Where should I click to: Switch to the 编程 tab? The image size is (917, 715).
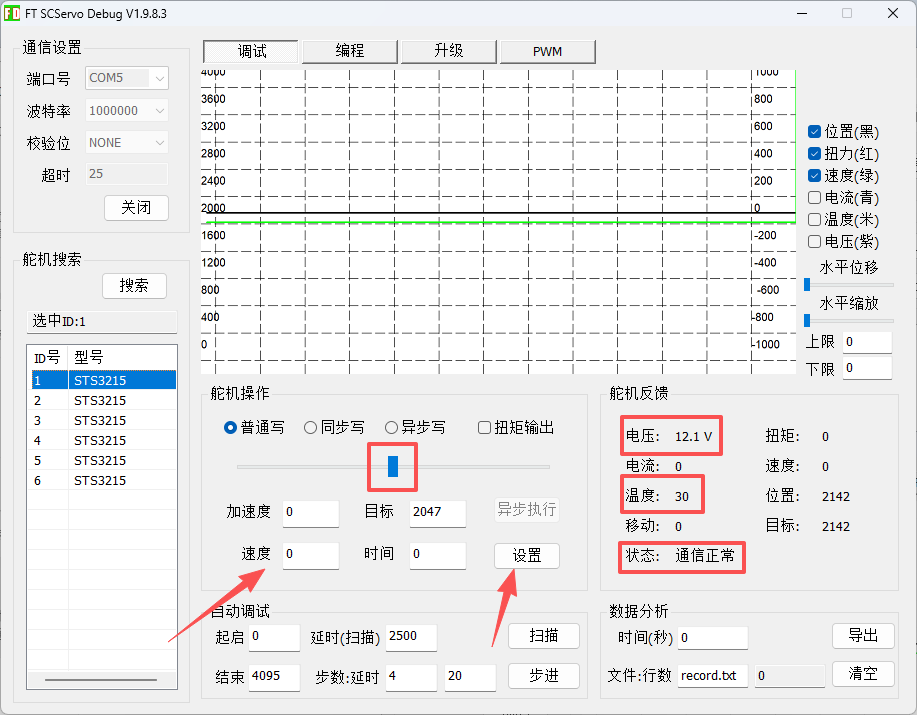[x=350, y=51]
